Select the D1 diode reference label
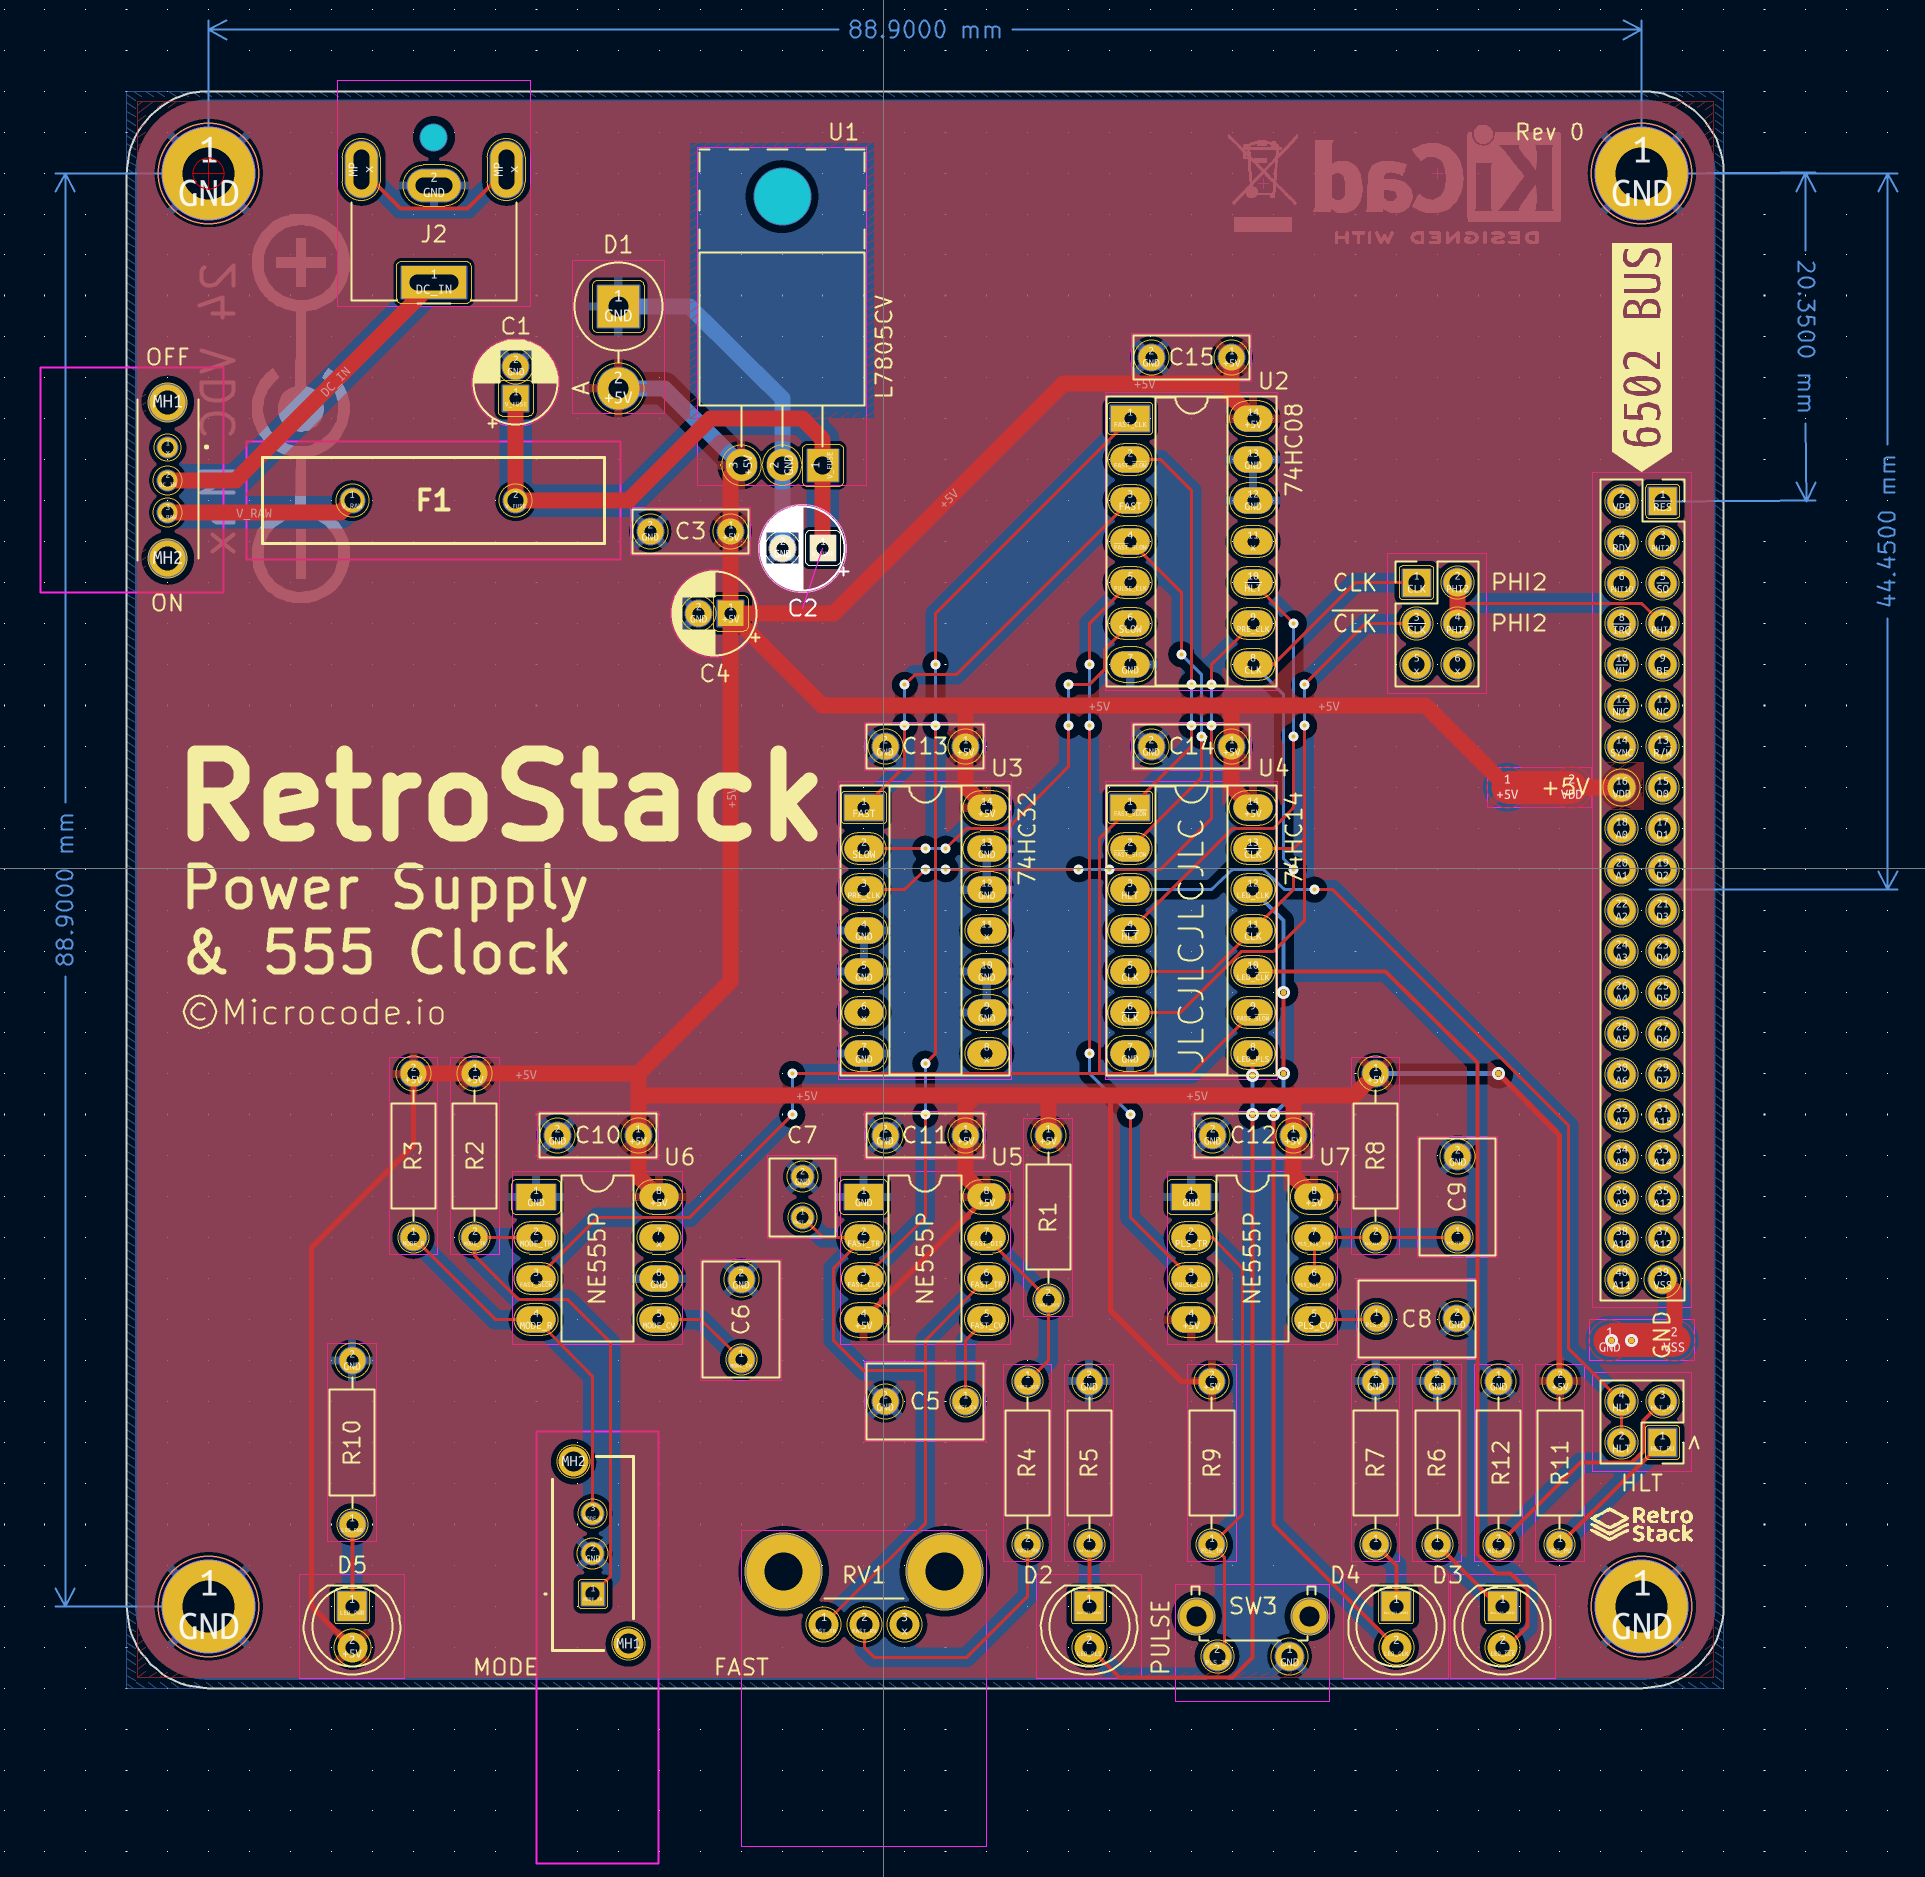Viewport: 1925px width, 1877px height. pyautogui.click(x=617, y=245)
